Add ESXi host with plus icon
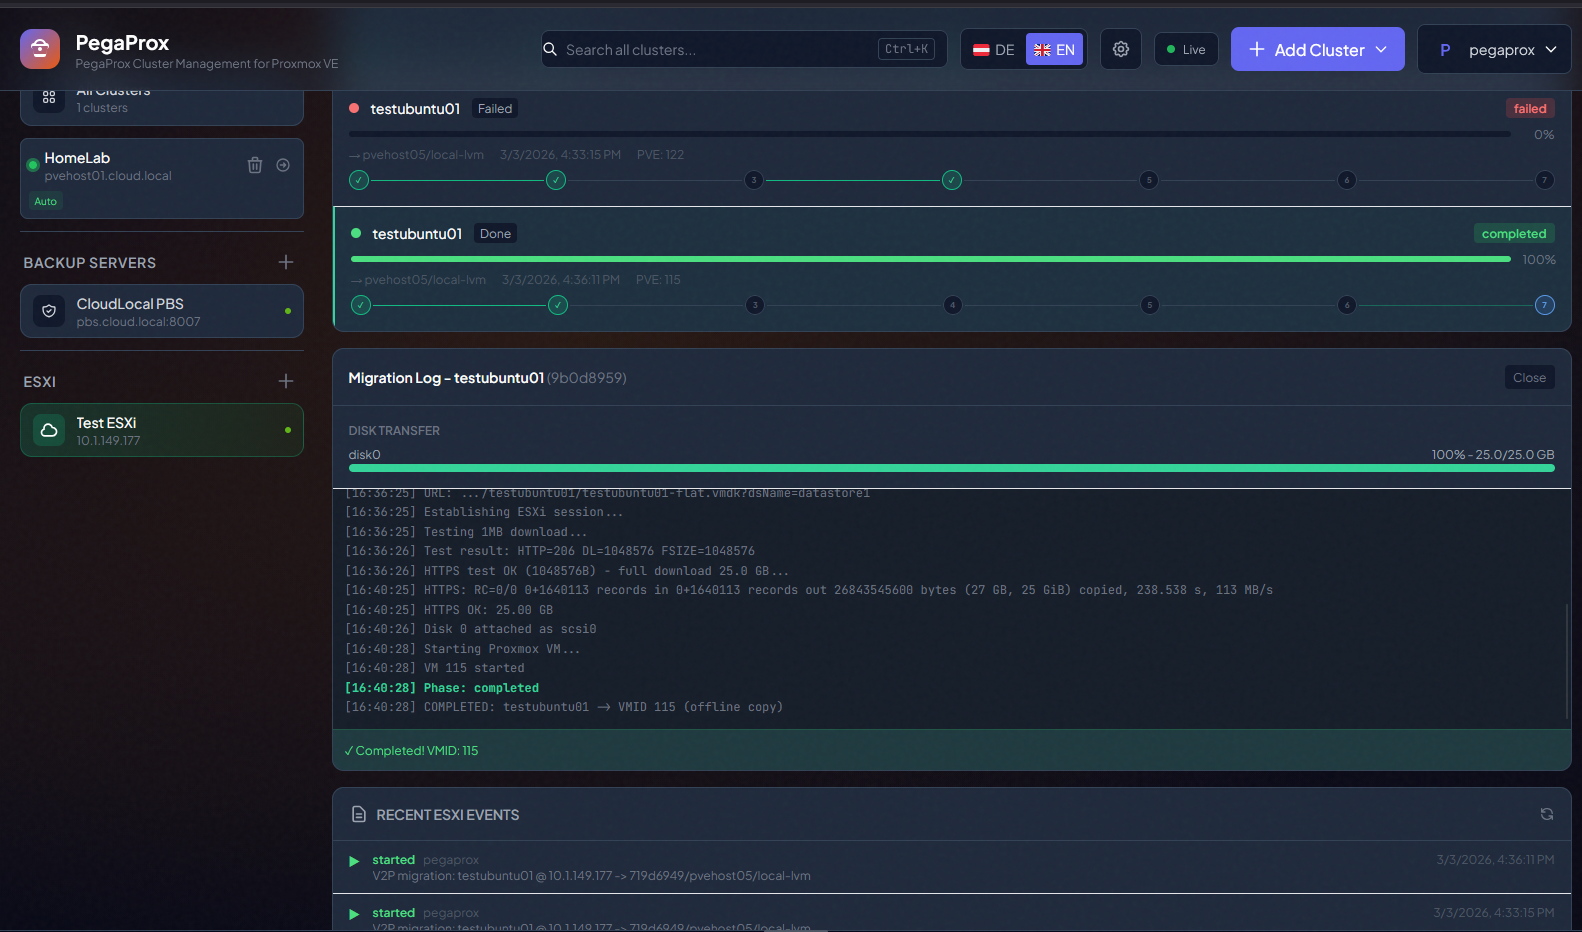Viewport: 1582px width, 932px height. (x=286, y=381)
